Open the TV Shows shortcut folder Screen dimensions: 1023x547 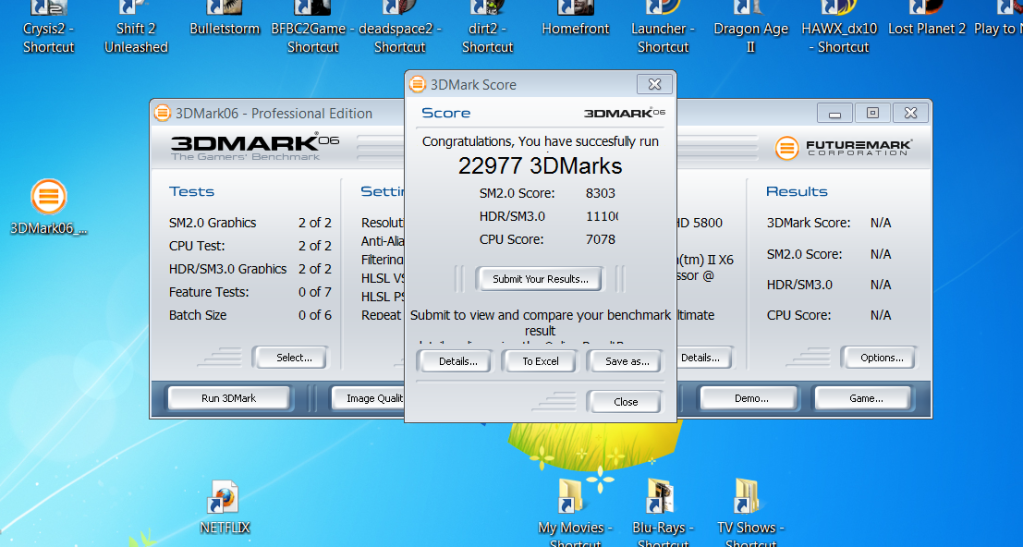pos(750,513)
